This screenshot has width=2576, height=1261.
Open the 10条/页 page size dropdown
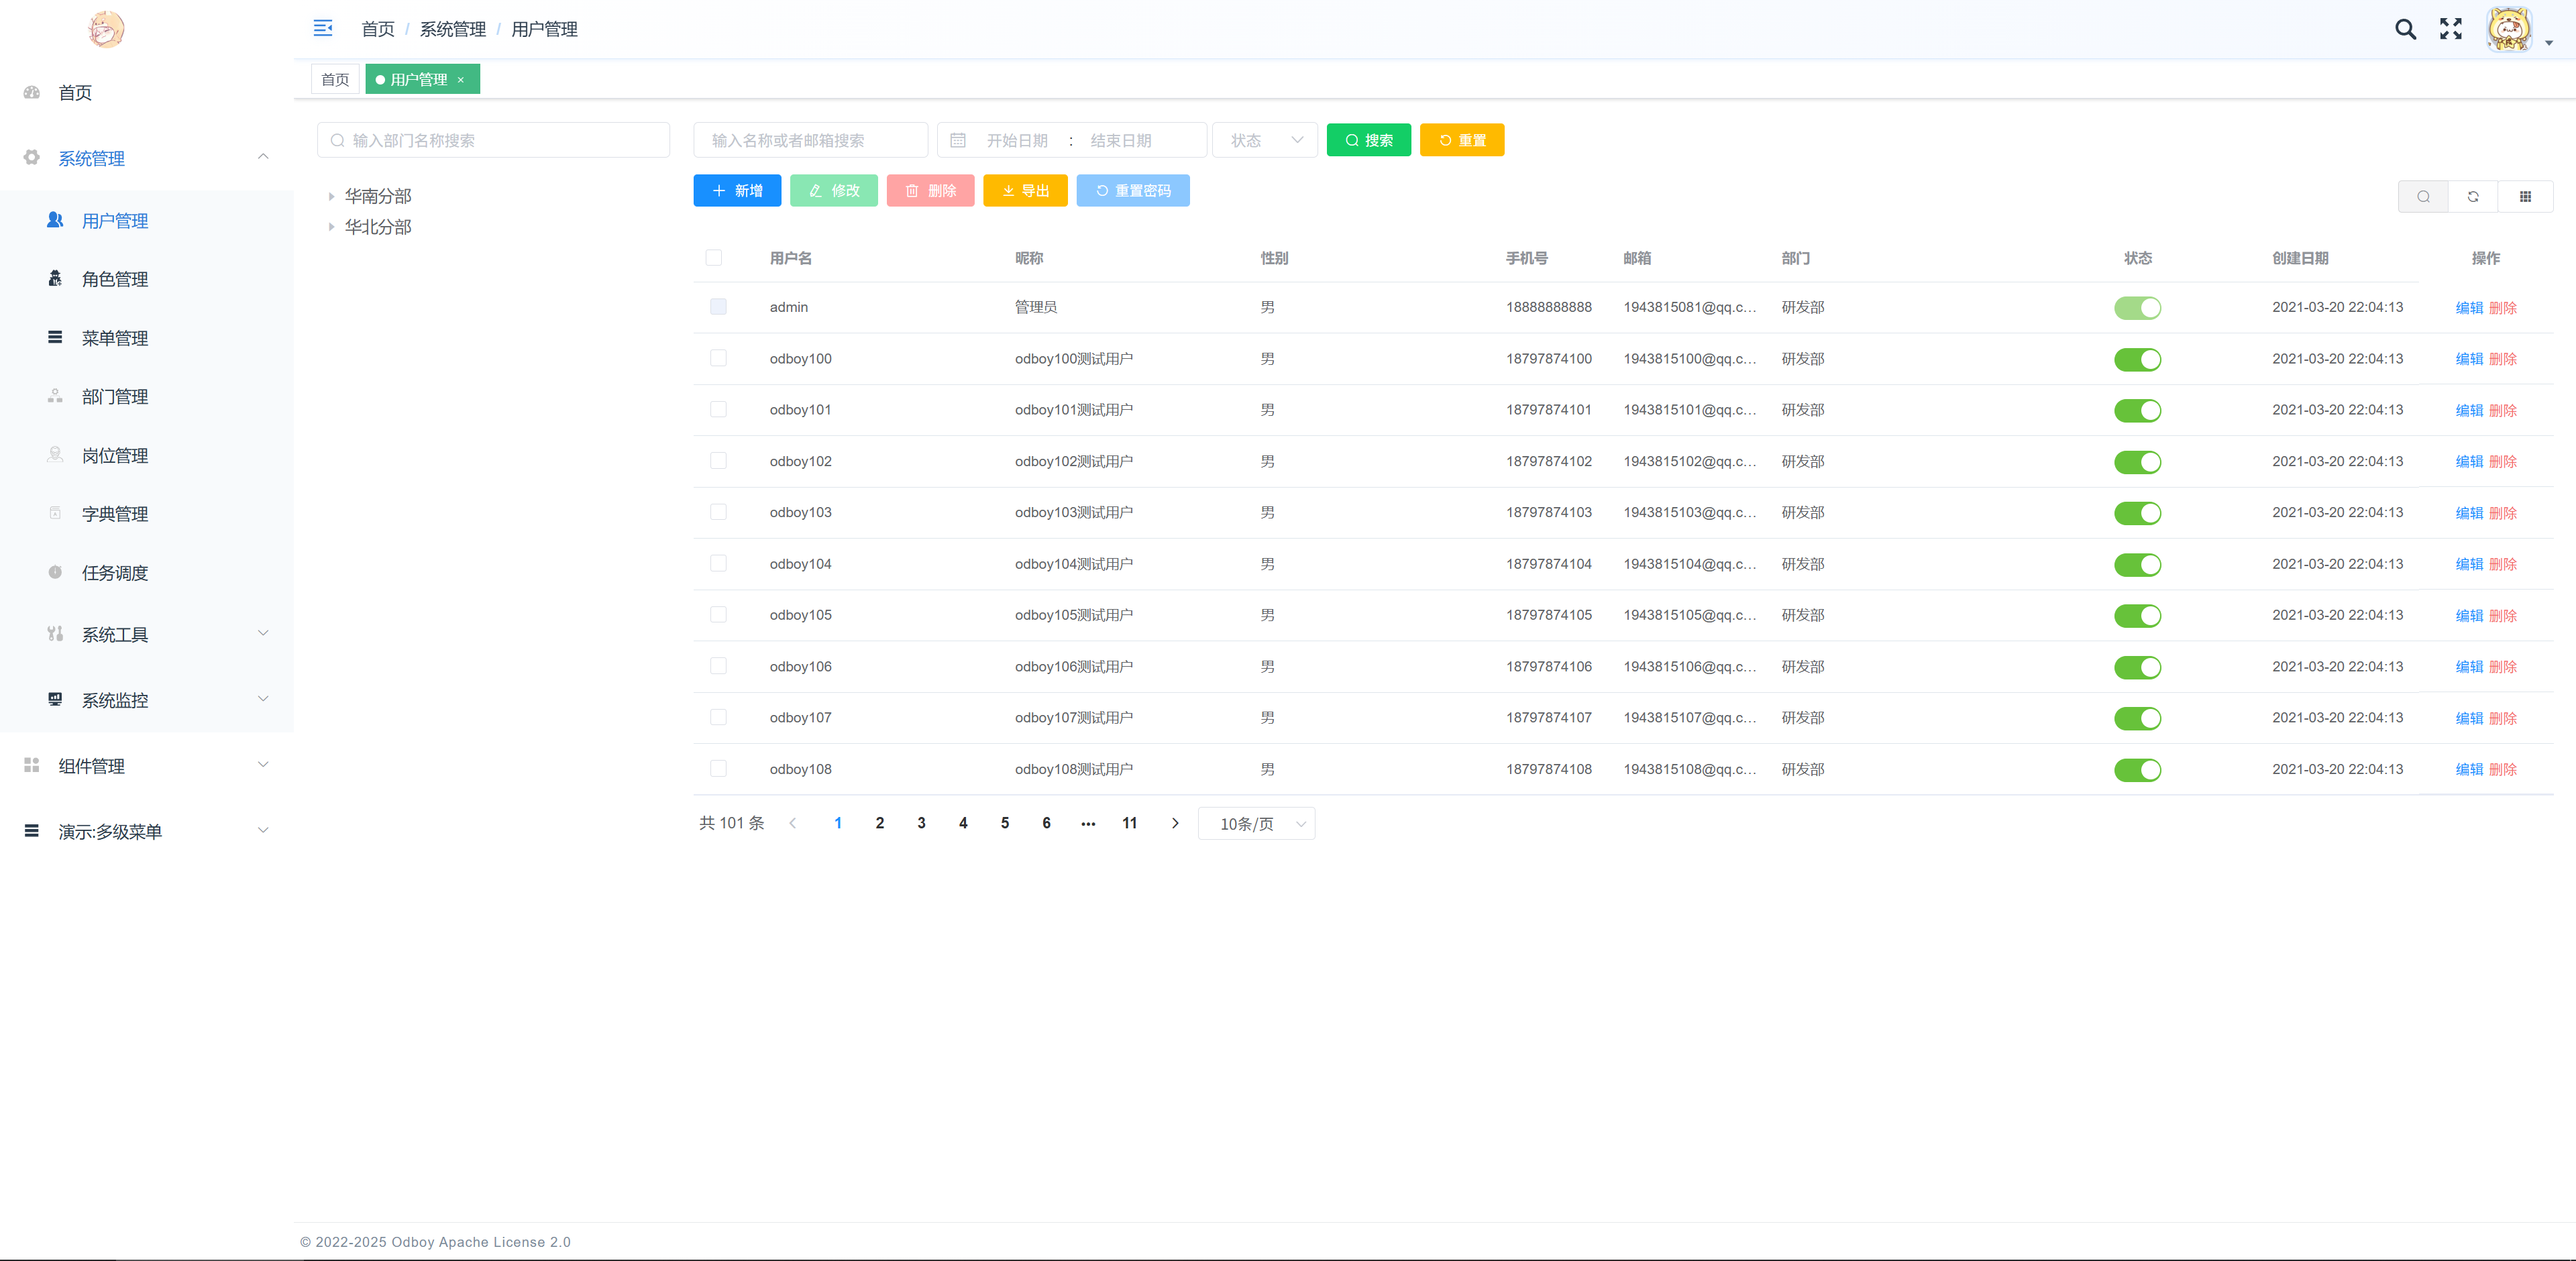[x=1256, y=823]
